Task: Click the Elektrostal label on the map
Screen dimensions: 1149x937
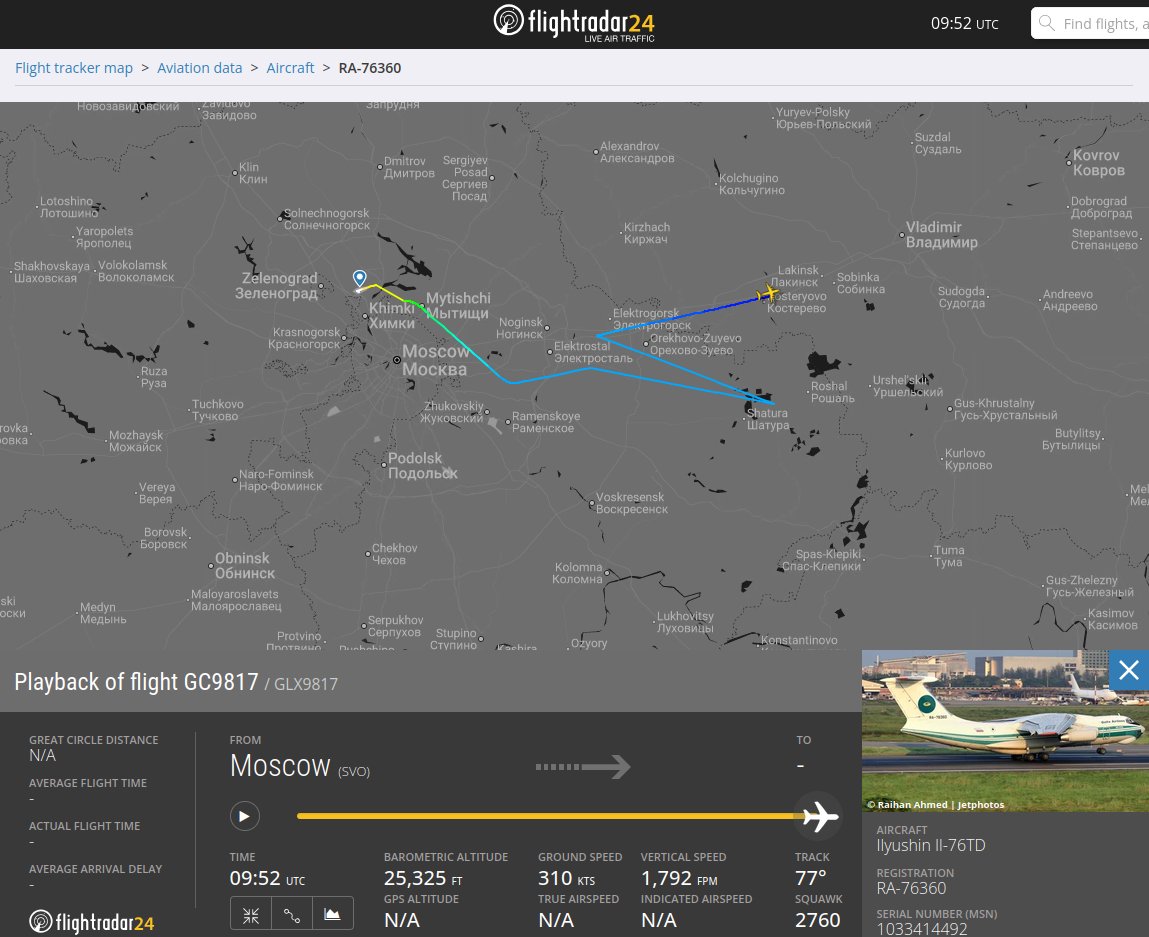Action: click(x=593, y=352)
